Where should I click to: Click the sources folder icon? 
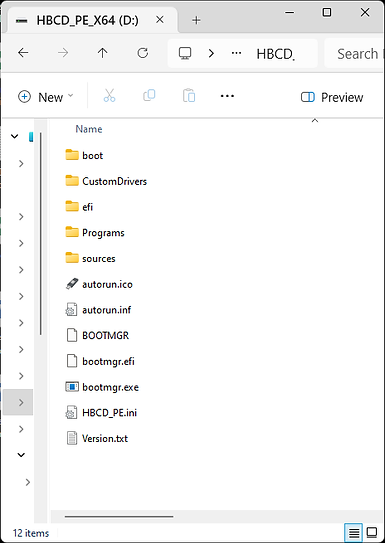(x=72, y=258)
